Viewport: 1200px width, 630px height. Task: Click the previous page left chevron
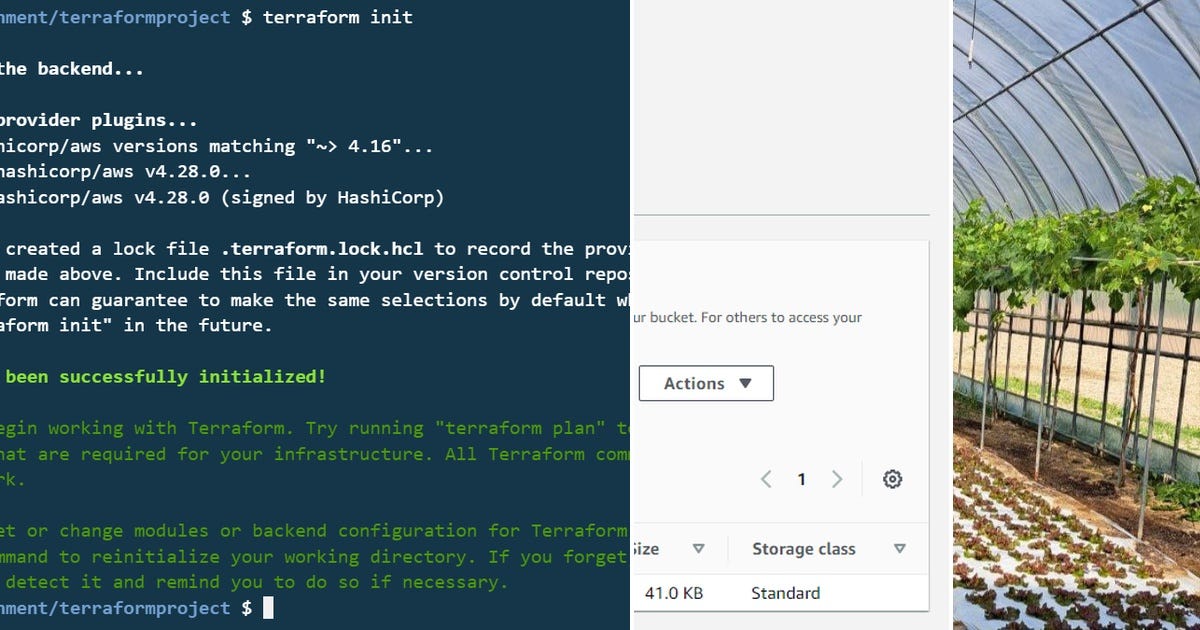point(766,479)
